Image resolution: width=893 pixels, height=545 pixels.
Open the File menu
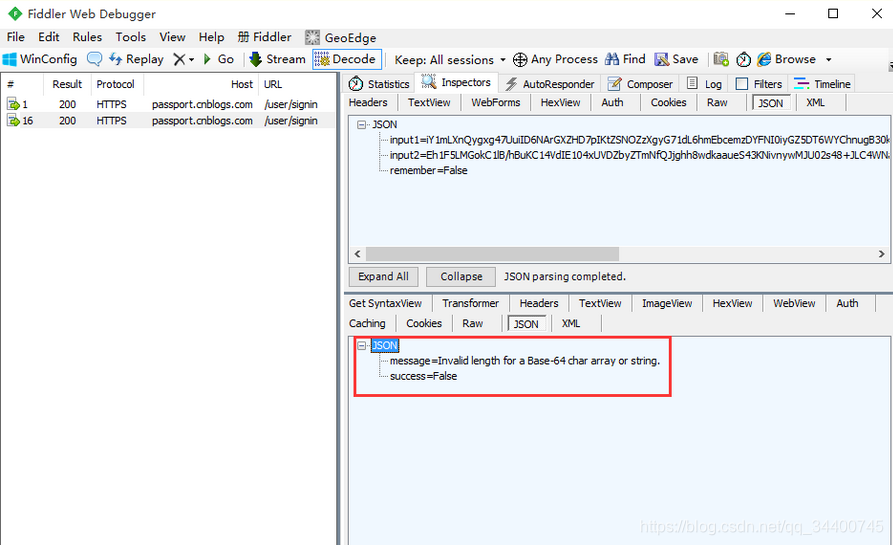[x=15, y=37]
